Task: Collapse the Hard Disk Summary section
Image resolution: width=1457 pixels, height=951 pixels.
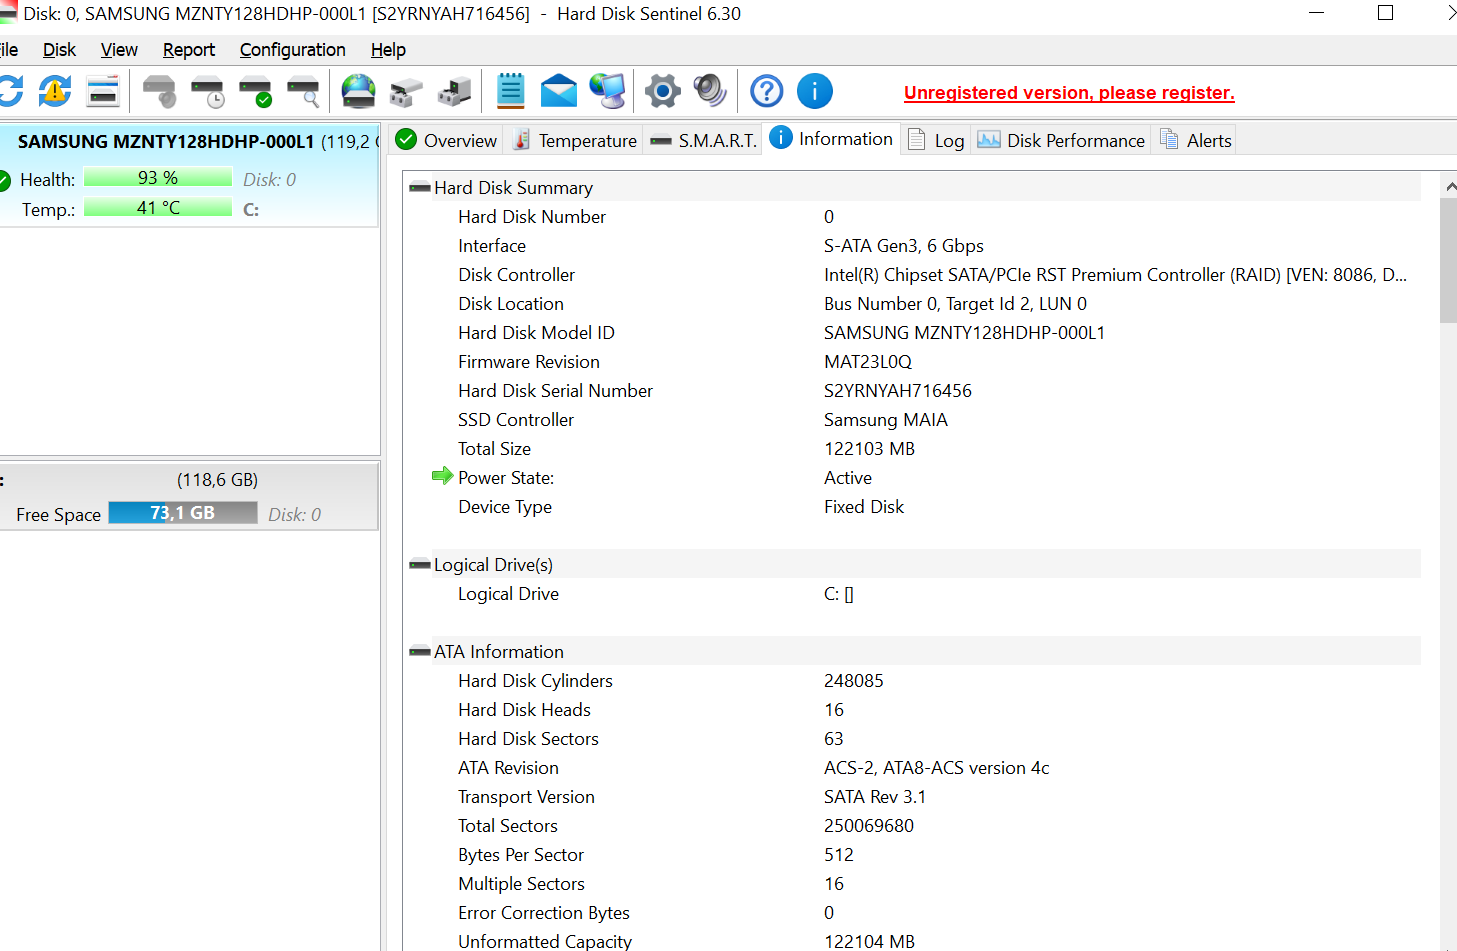Action: (420, 188)
